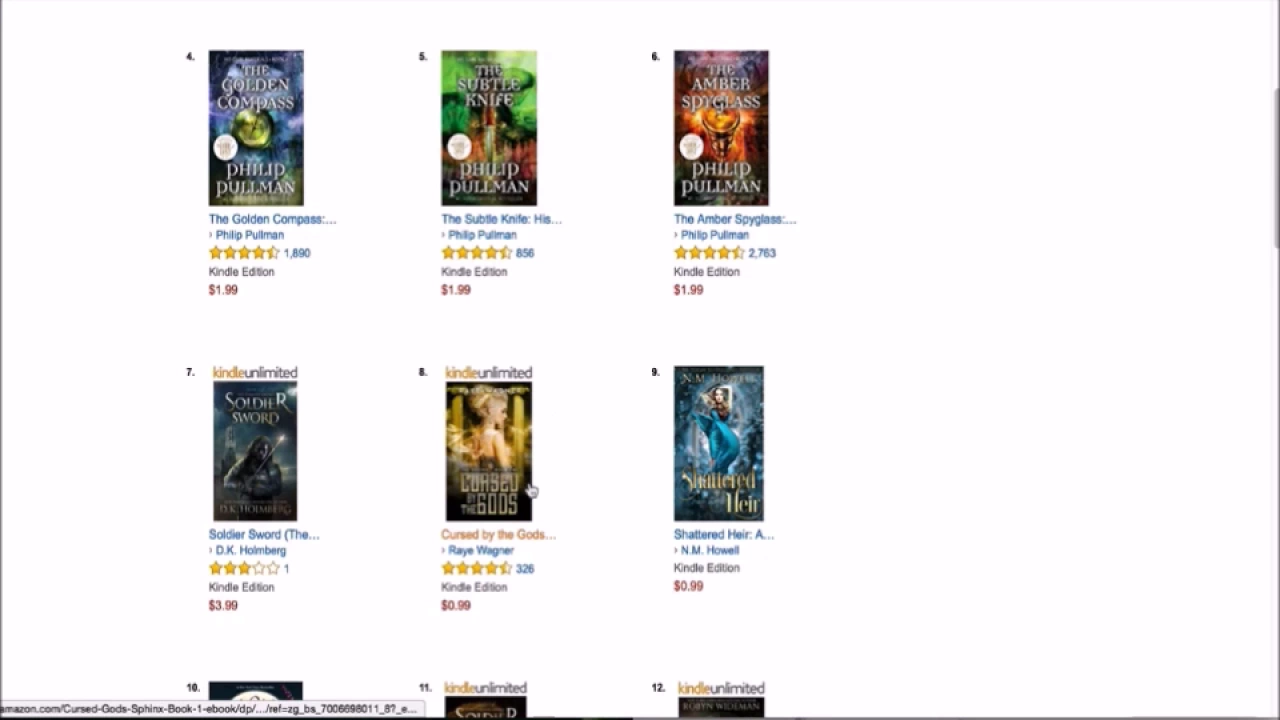Open the 326 reviews link for Cursed by the Gods
The width and height of the screenshot is (1280, 720).
[x=525, y=568]
